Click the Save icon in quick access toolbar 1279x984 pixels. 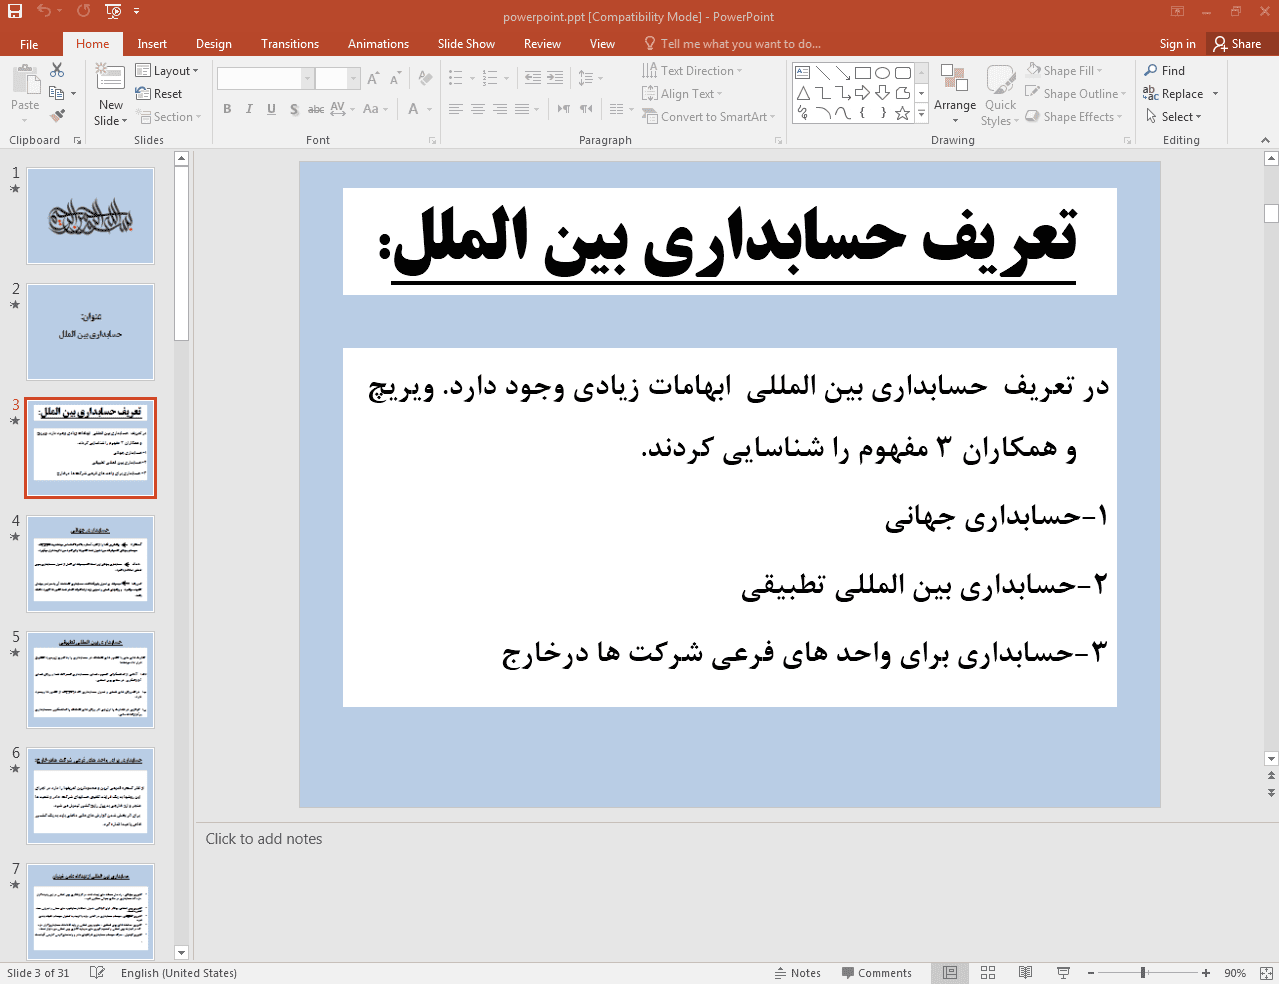coord(15,11)
